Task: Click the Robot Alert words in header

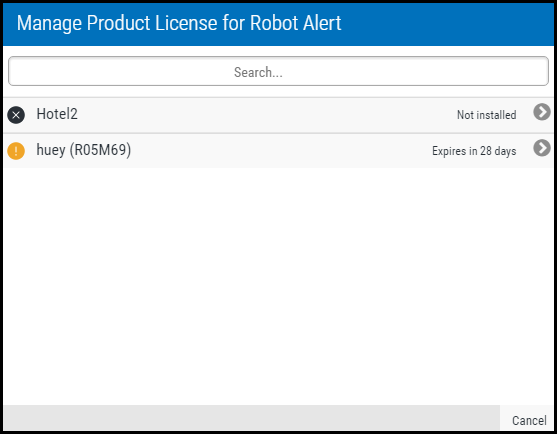Action: coord(296,23)
